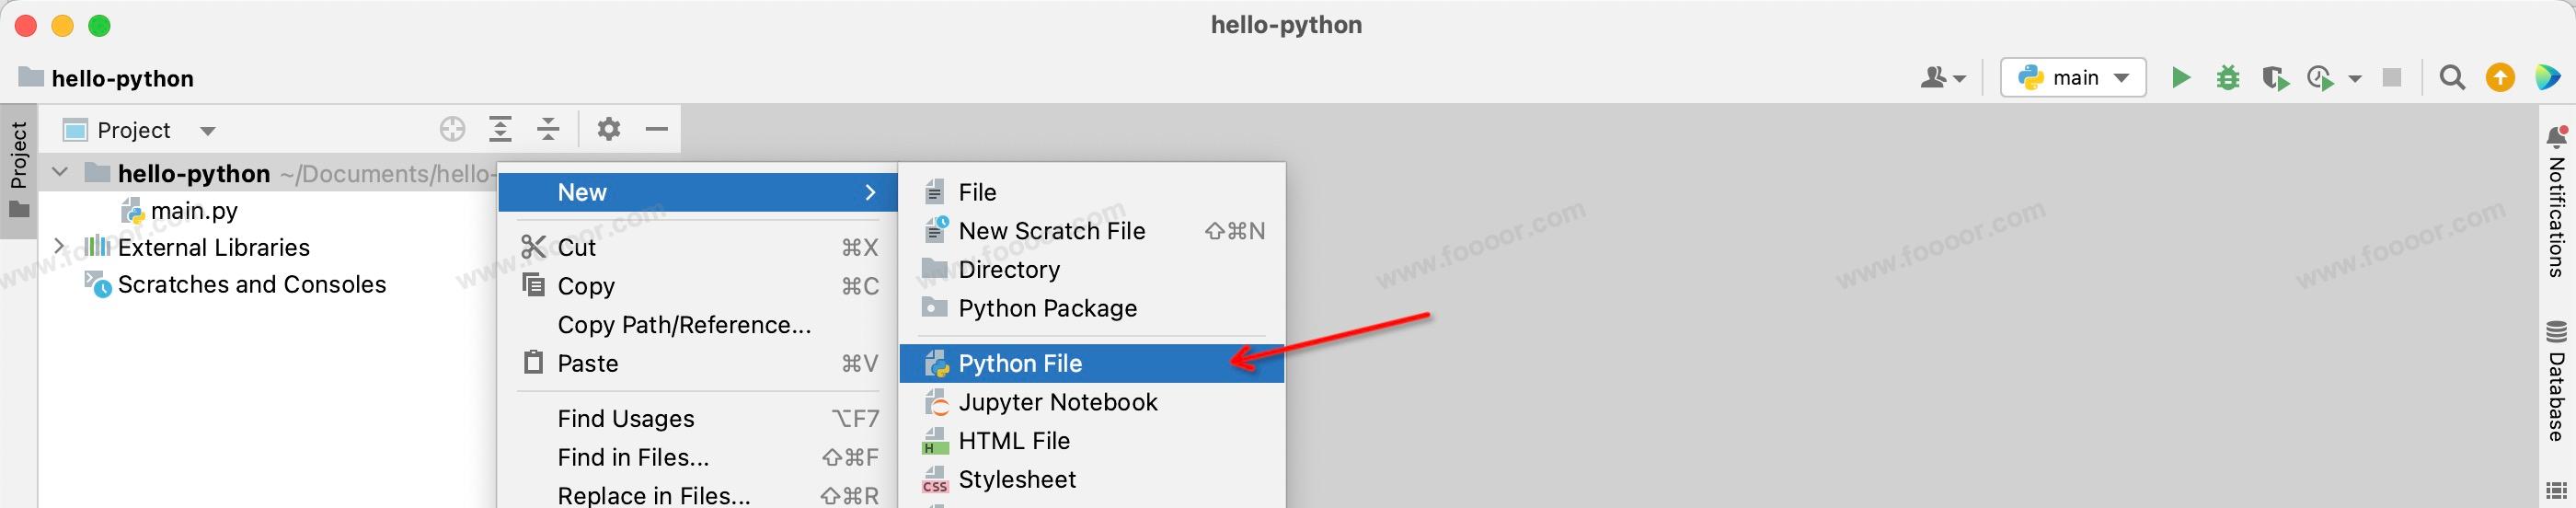Open the main run configuration dropdown
The height and width of the screenshot is (508, 2576).
(x=2073, y=77)
